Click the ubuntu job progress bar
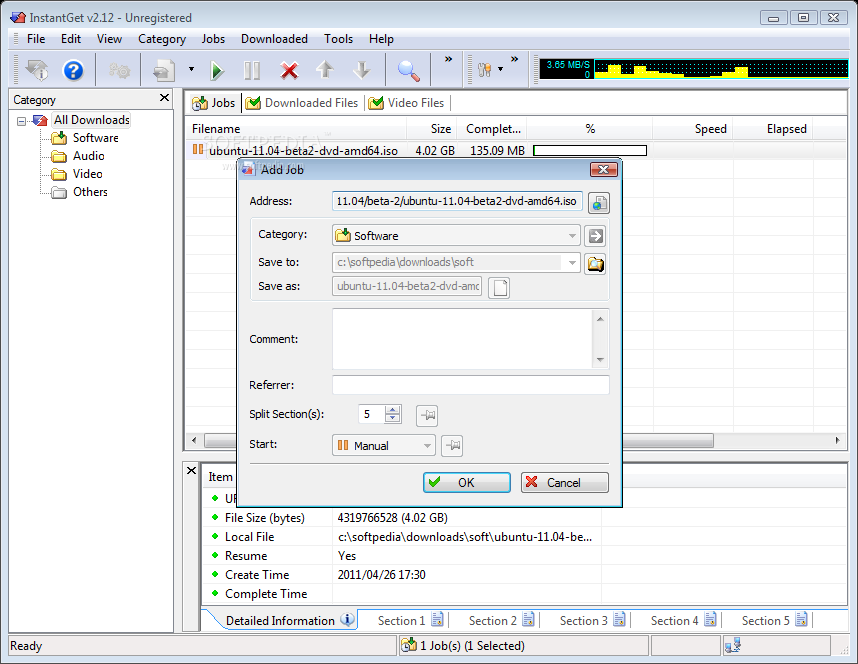 590,151
